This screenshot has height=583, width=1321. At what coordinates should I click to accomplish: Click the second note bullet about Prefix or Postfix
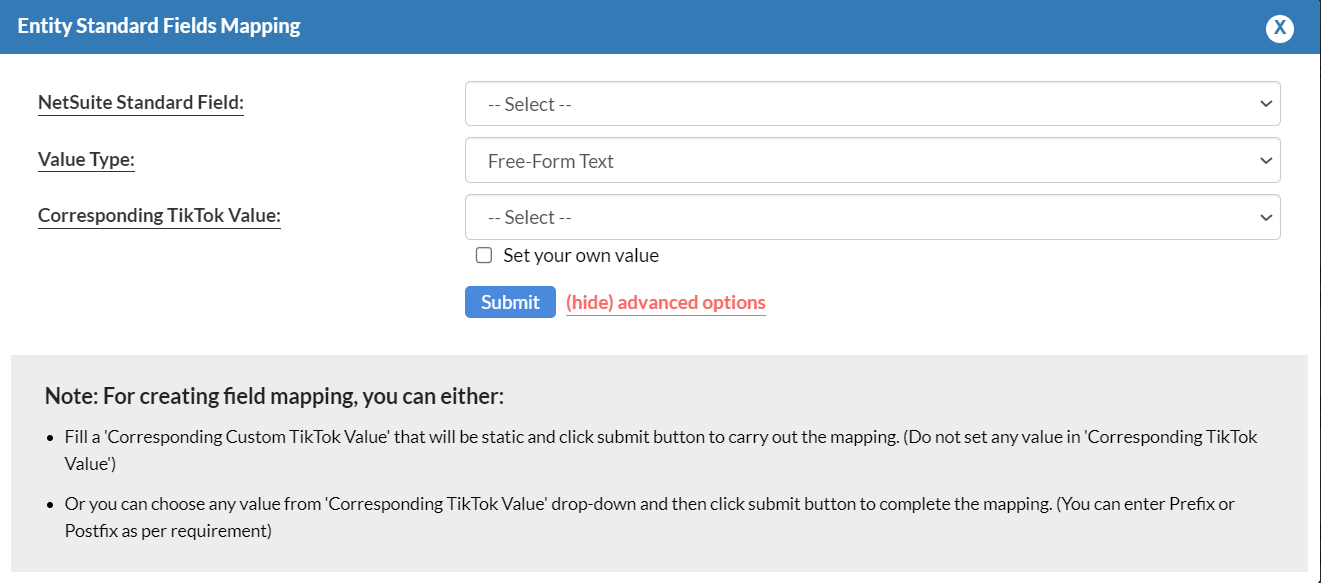650,504
